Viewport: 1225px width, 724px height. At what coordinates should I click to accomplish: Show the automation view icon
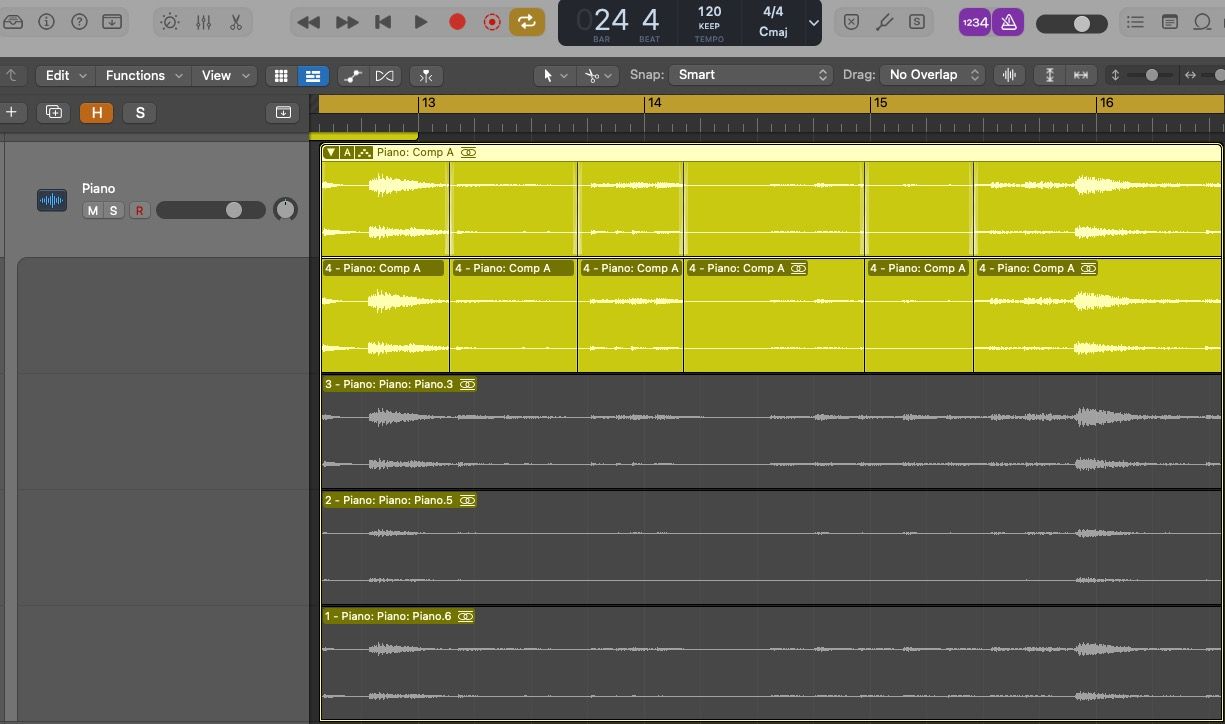352,76
